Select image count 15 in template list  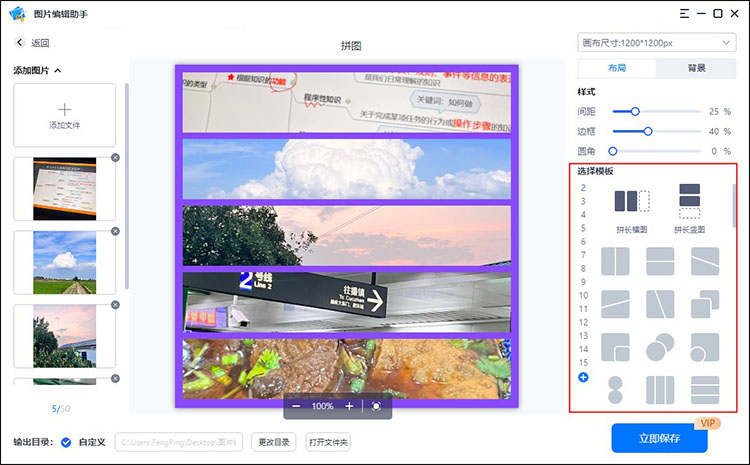click(x=583, y=362)
